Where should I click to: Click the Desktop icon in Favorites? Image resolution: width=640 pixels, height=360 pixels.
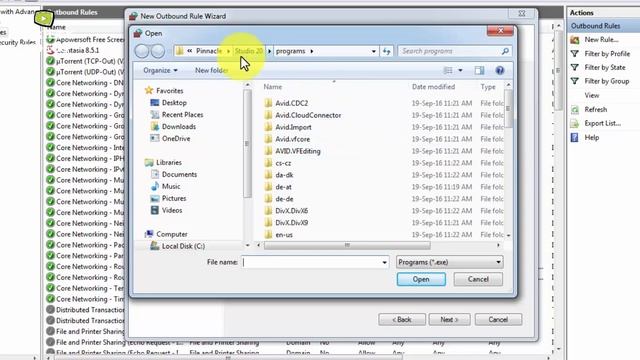pos(155,102)
